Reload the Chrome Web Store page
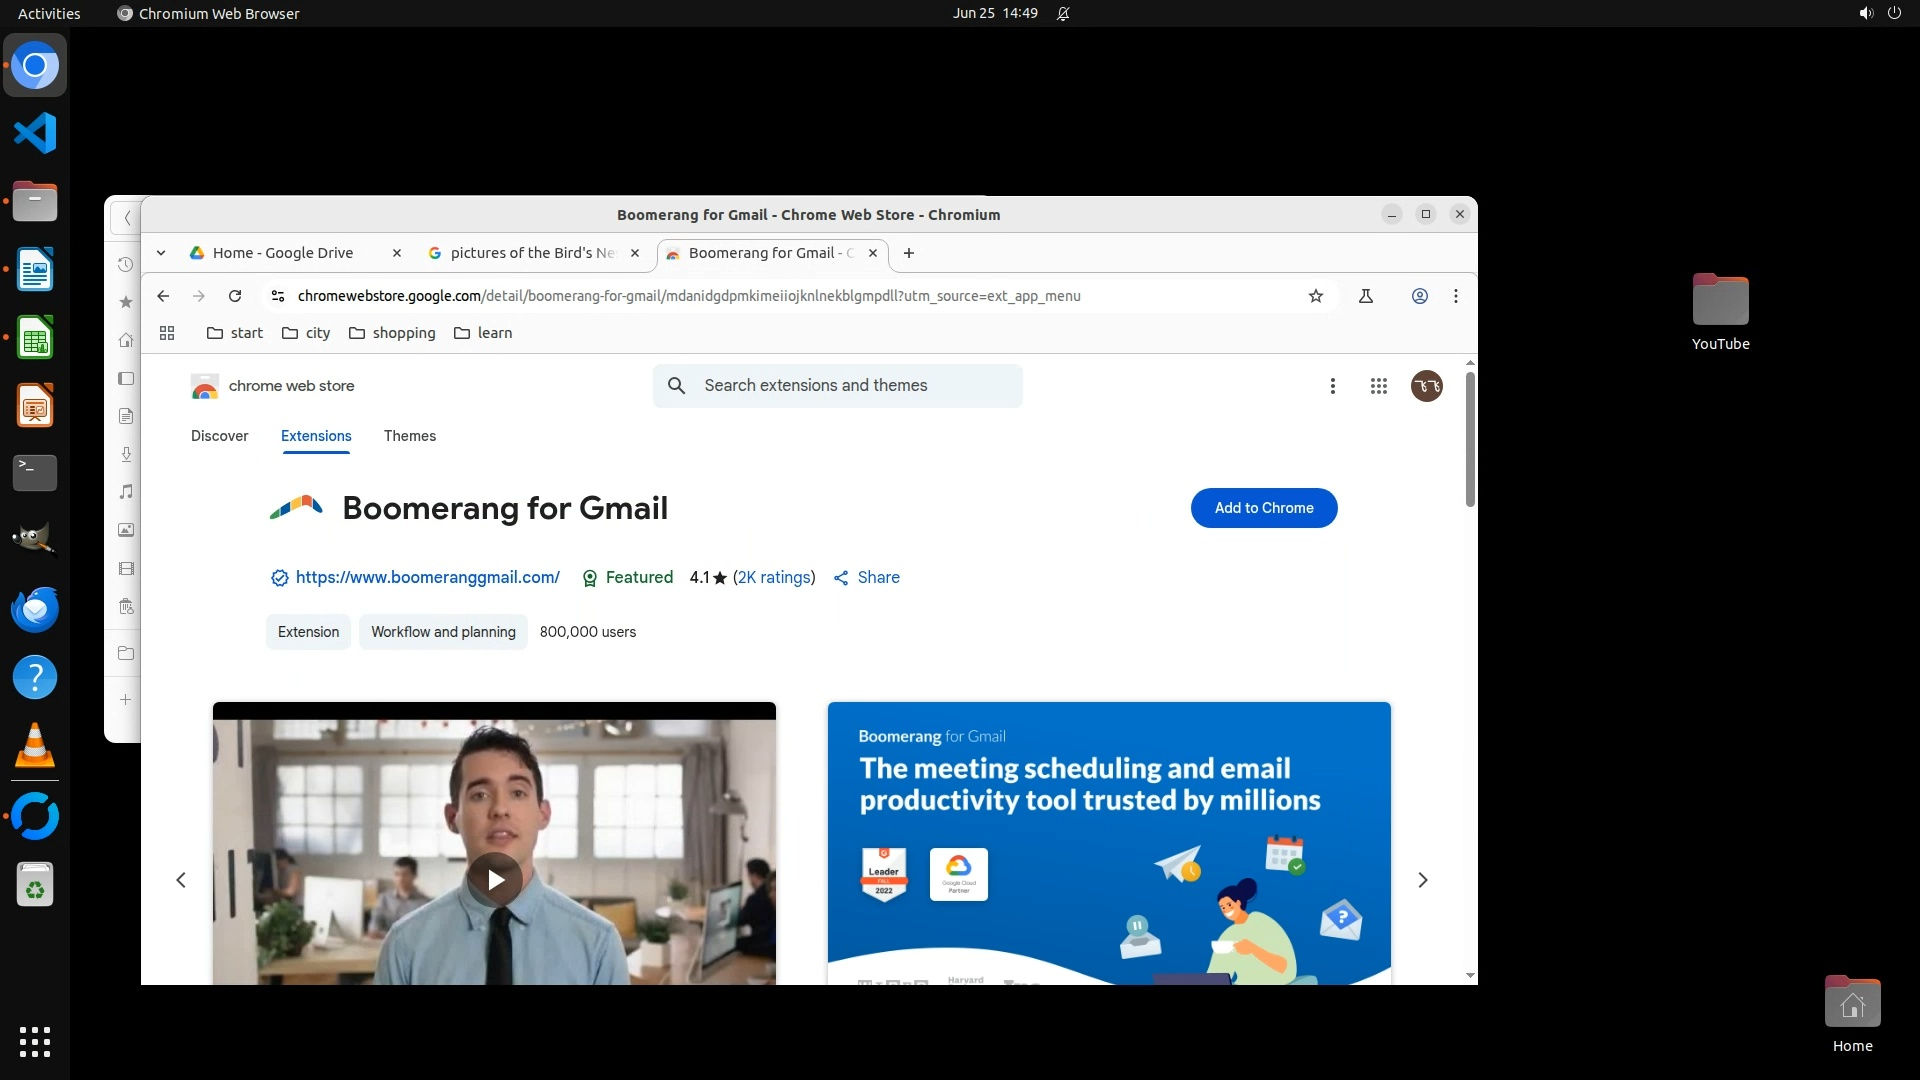 235,296
